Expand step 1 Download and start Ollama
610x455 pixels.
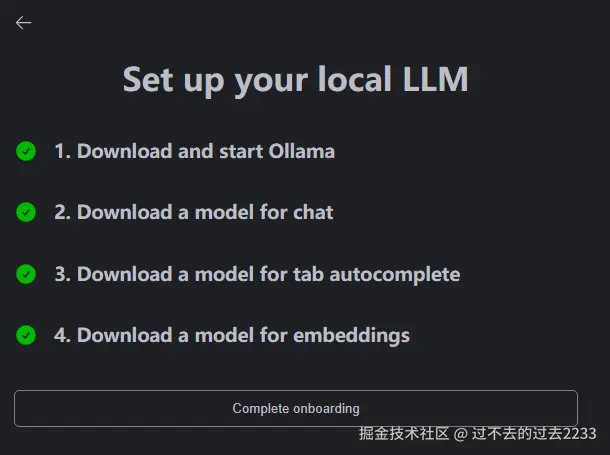click(x=195, y=151)
